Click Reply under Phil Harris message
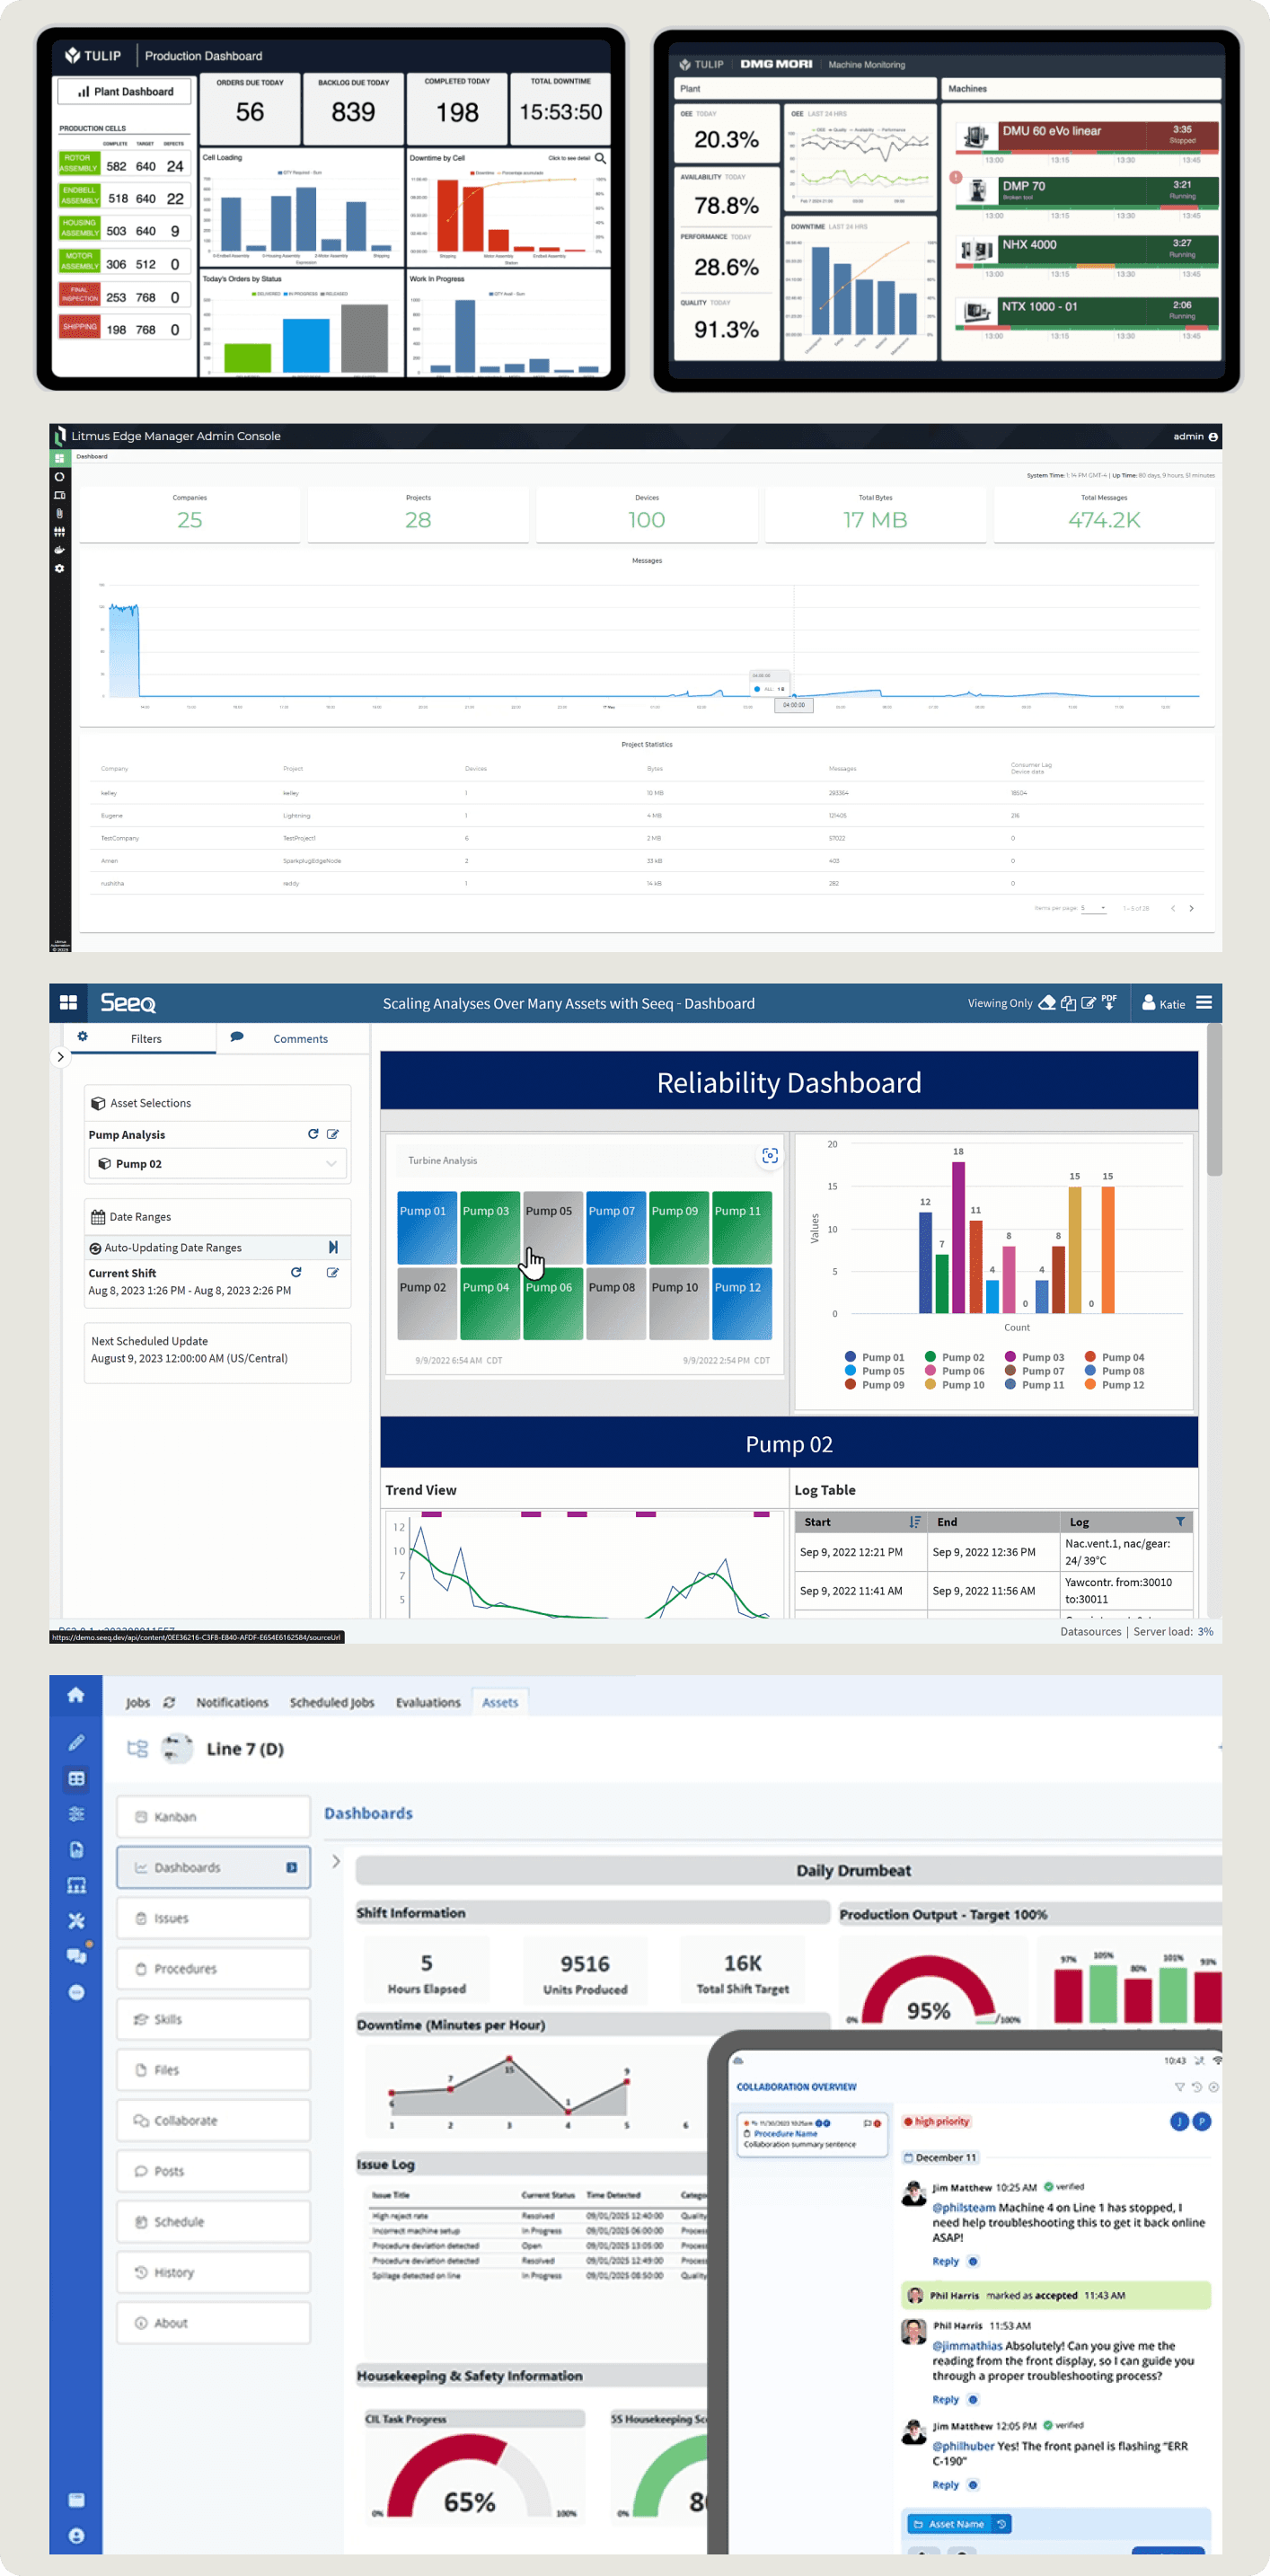This screenshot has height=2576, width=1270. (945, 2399)
